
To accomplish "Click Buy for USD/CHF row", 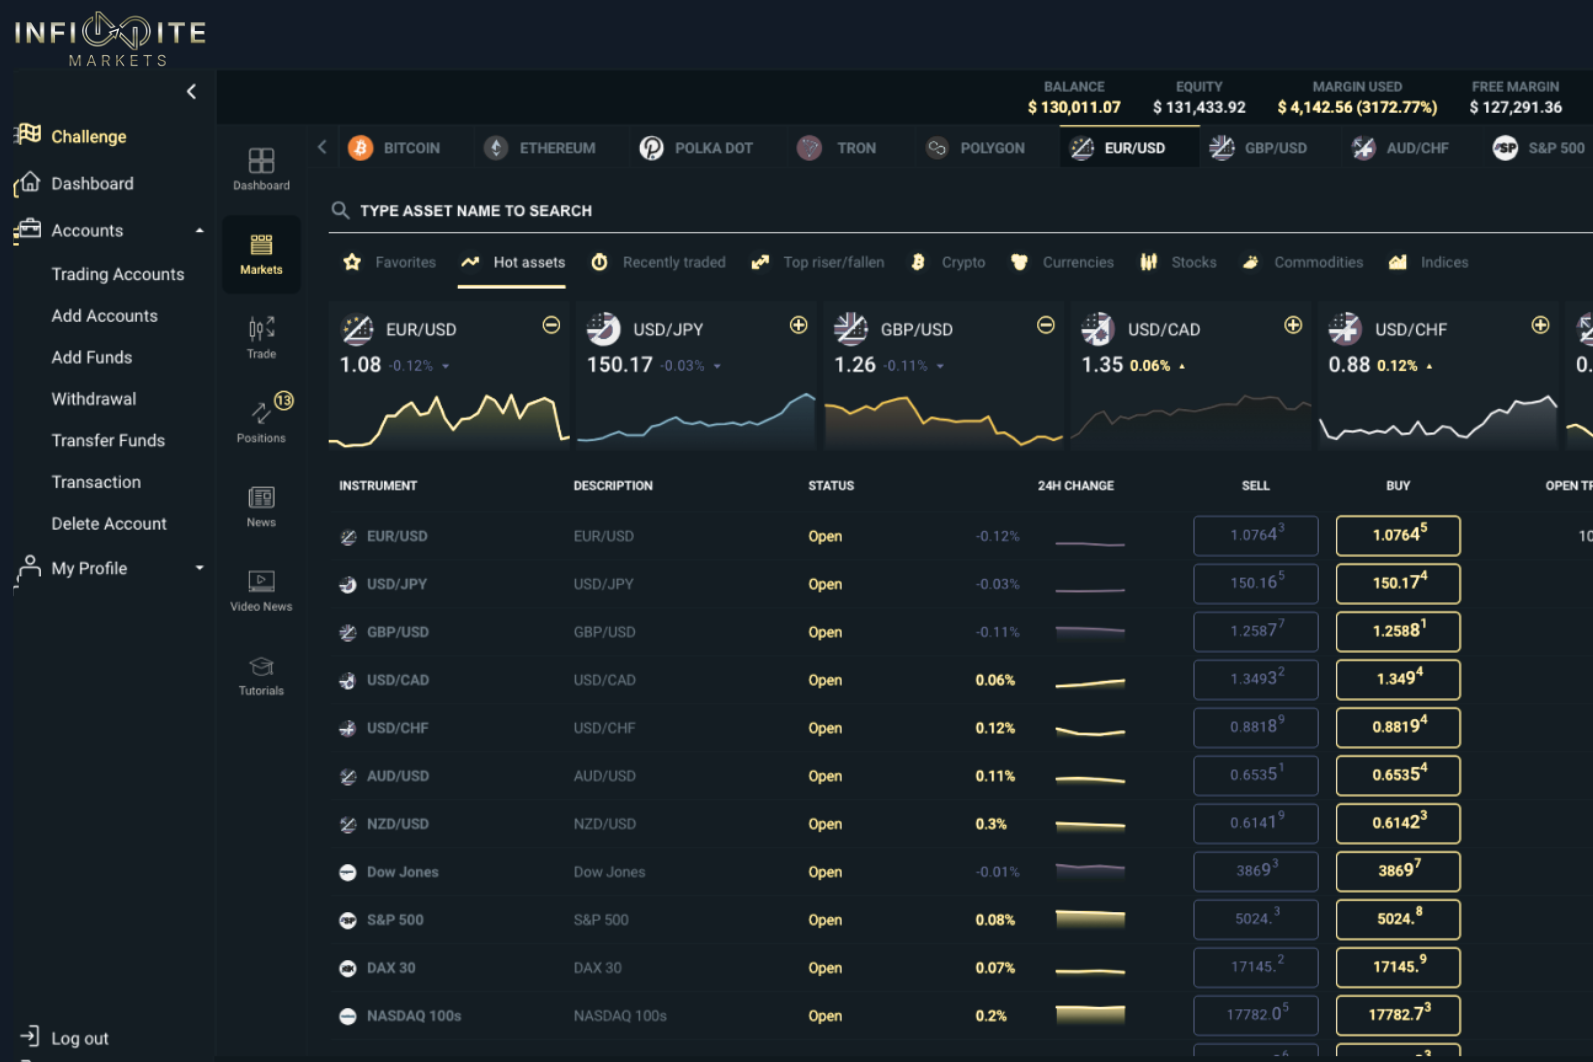I will point(1398,728).
